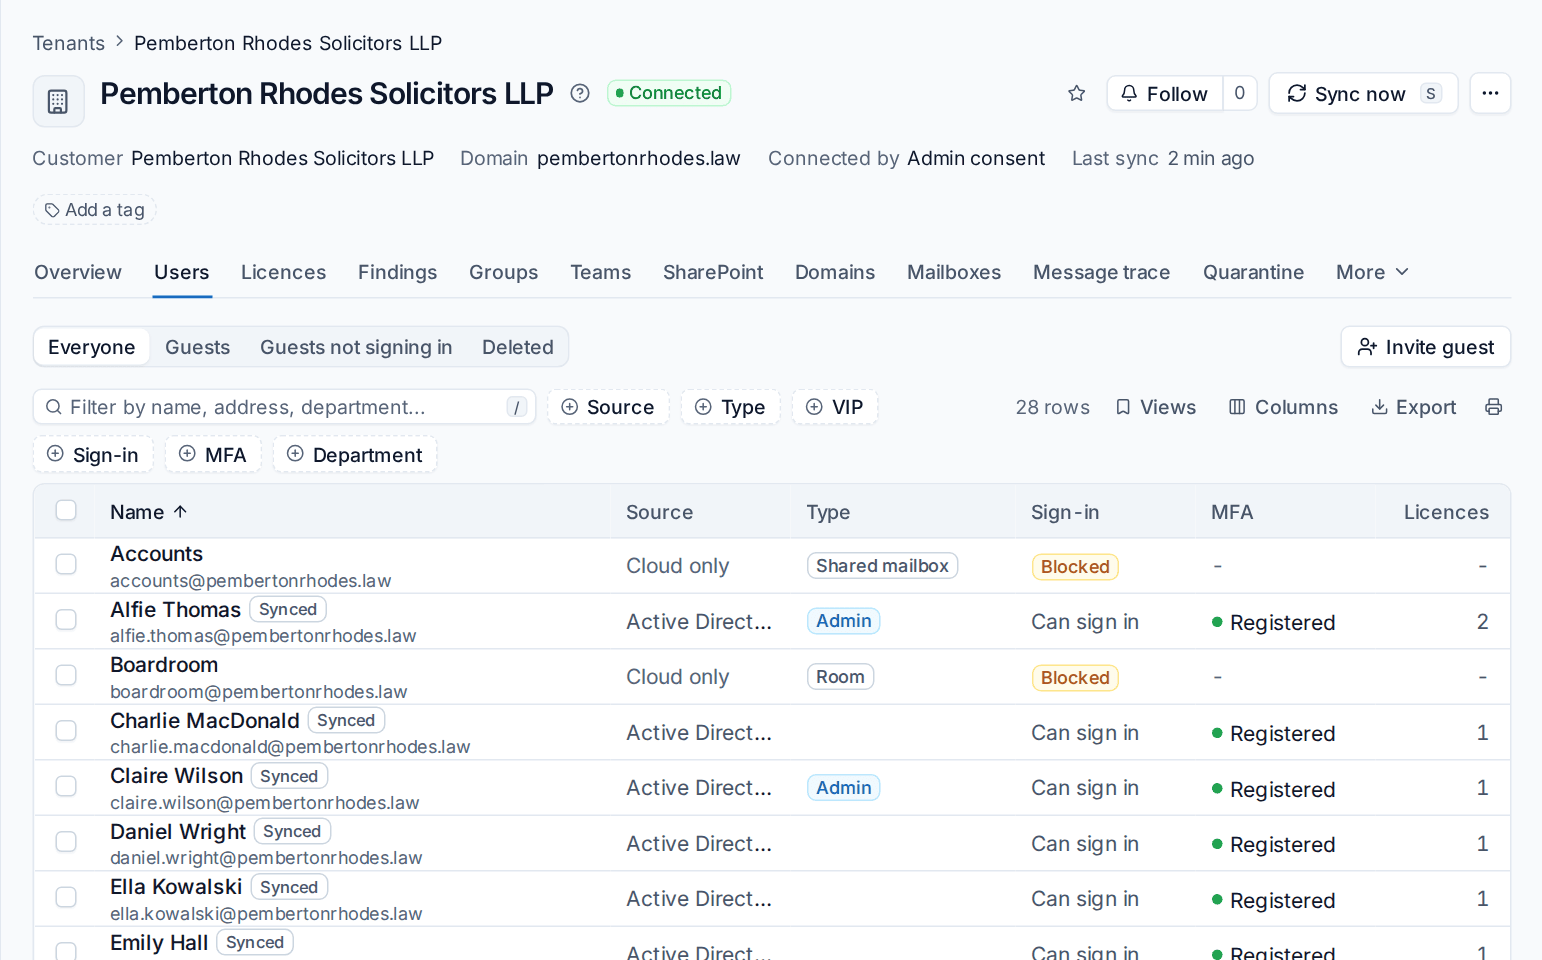Click the building icon beside the tenant title
This screenshot has height=960, width=1542.
click(x=58, y=101)
